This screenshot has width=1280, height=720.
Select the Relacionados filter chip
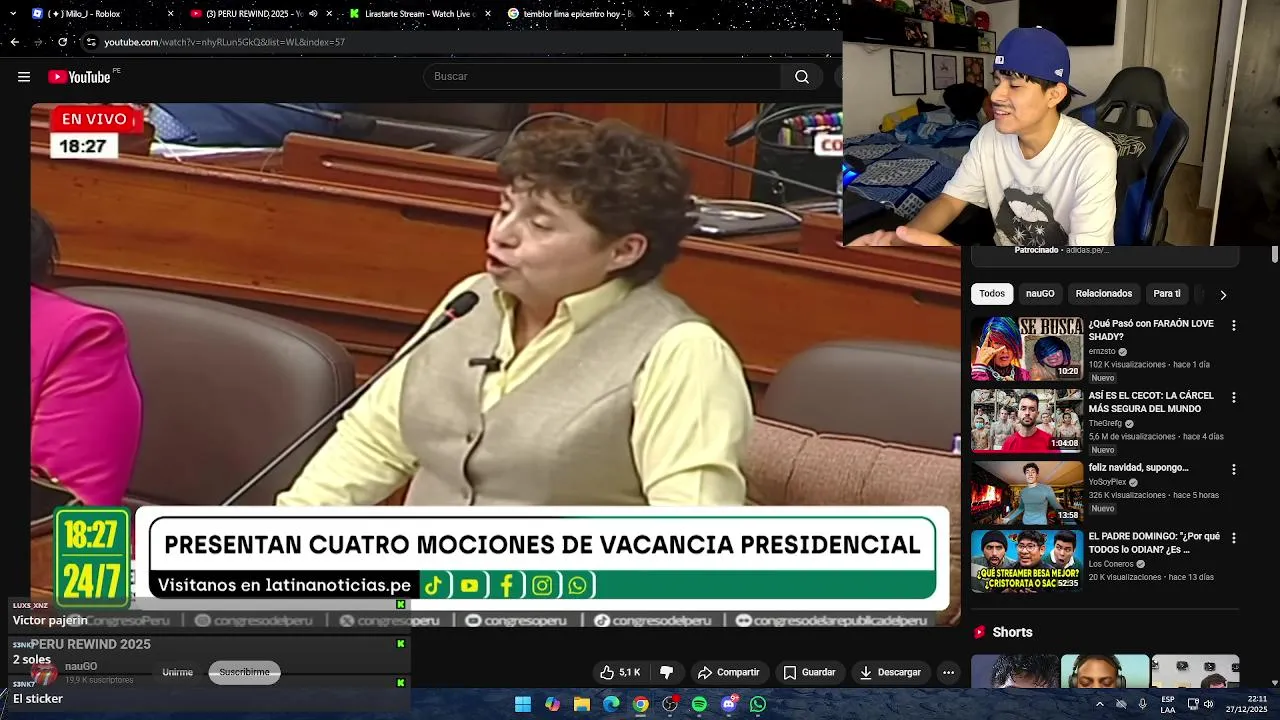click(1104, 294)
